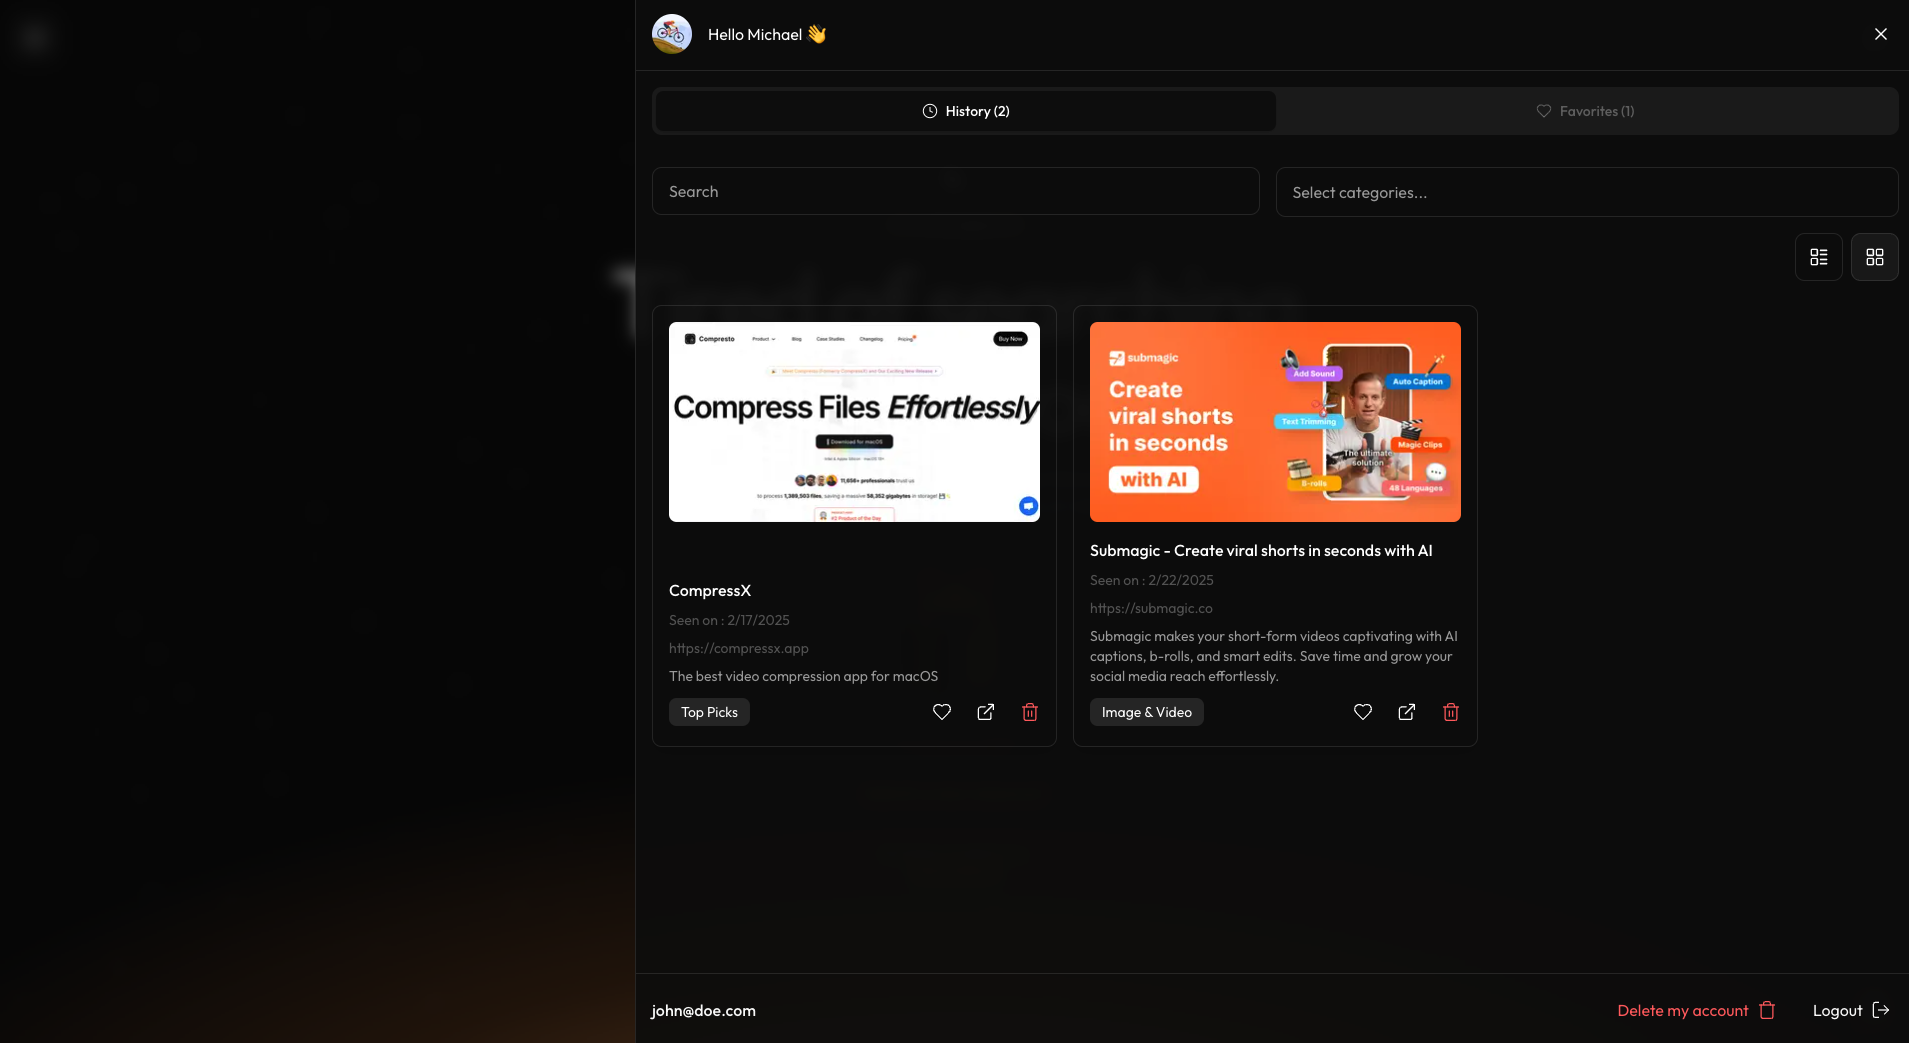Favorite the CompressX card with heart icon
Image resolution: width=1909 pixels, height=1043 pixels.
(x=942, y=712)
